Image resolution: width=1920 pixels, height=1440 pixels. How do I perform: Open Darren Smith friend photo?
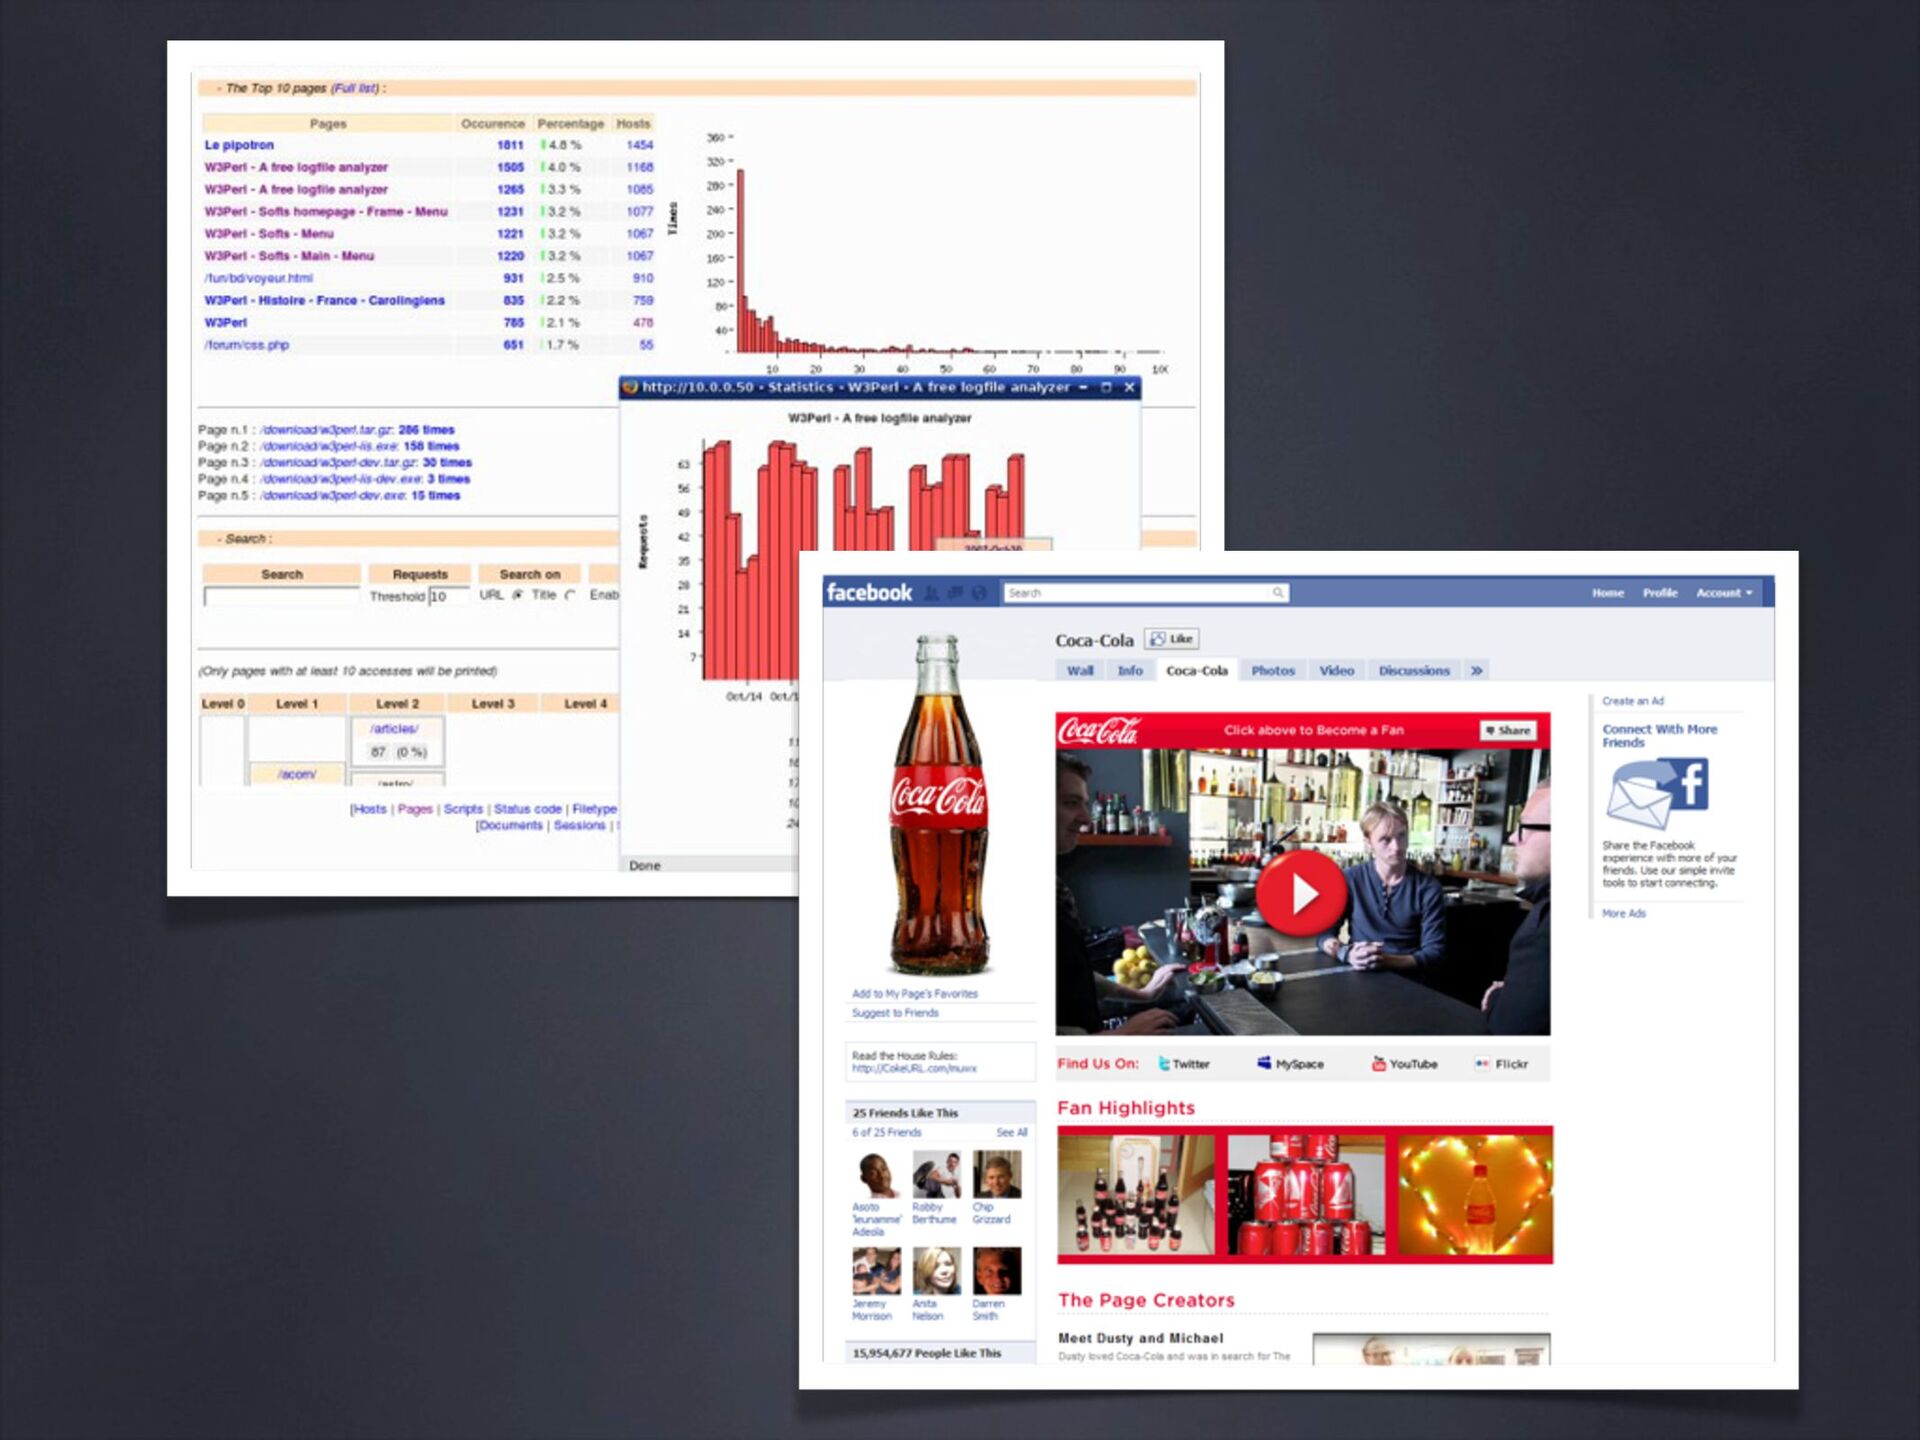tap(997, 1271)
